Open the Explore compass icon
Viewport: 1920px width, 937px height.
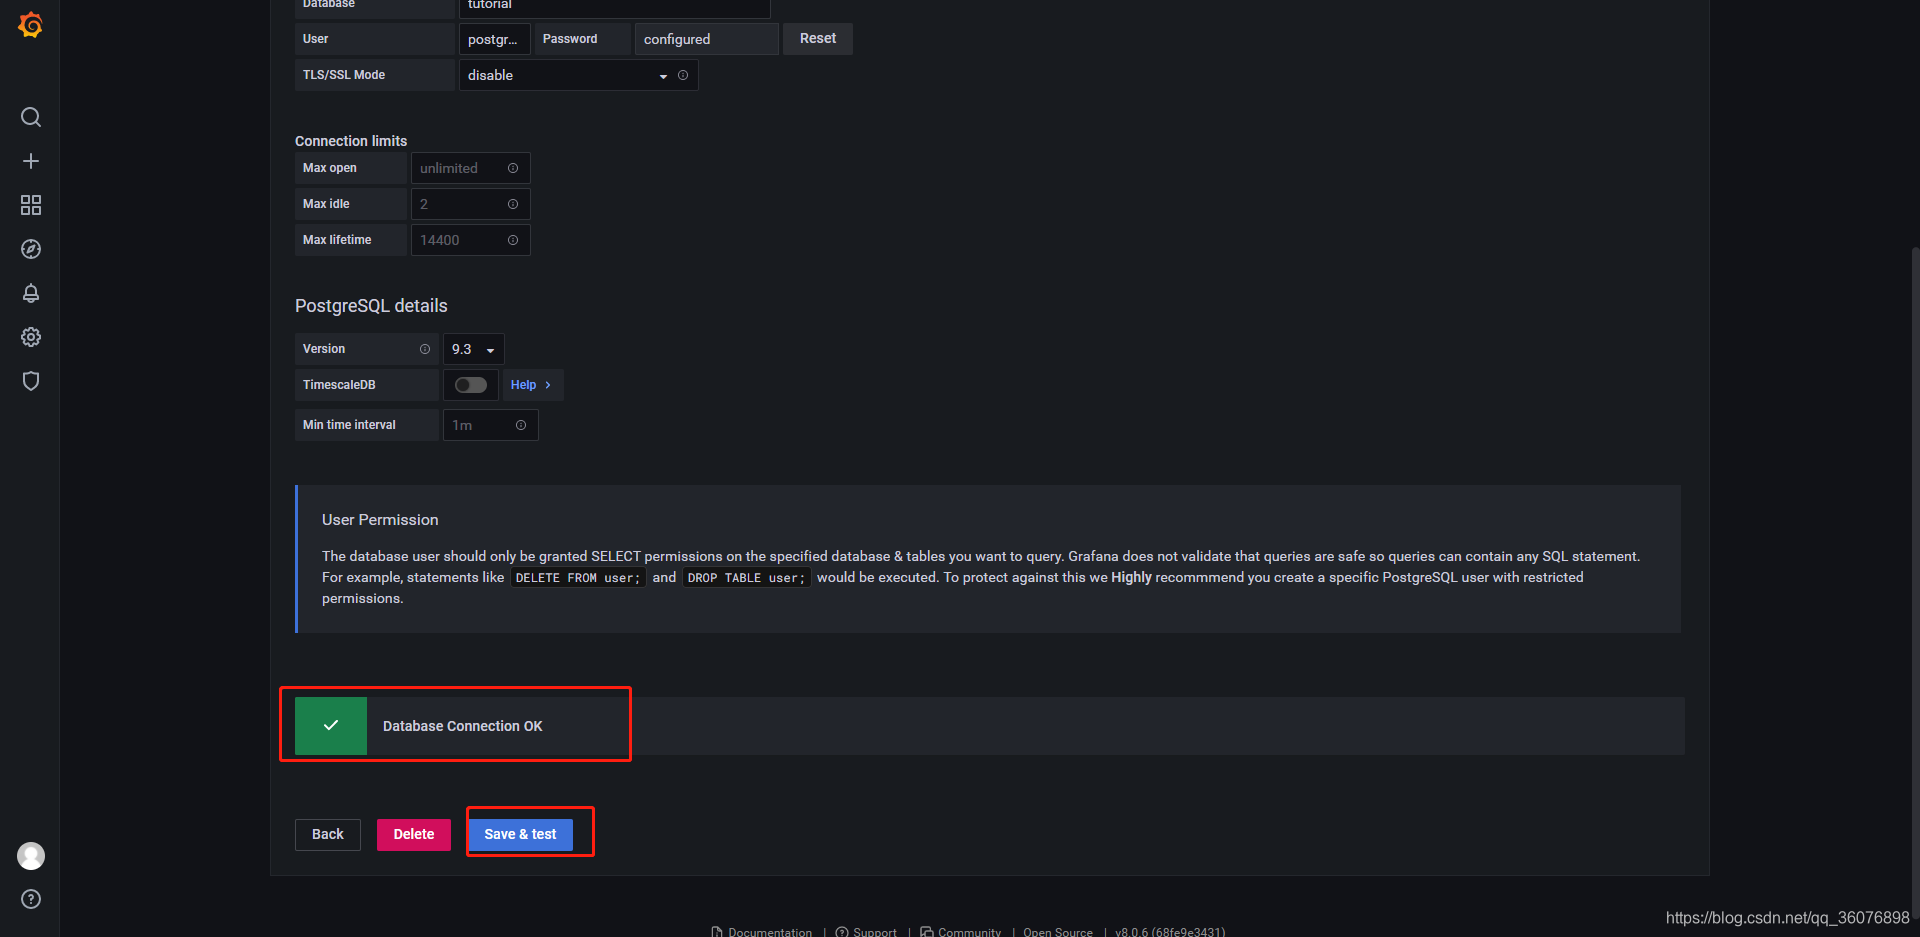[x=31, y=249]
